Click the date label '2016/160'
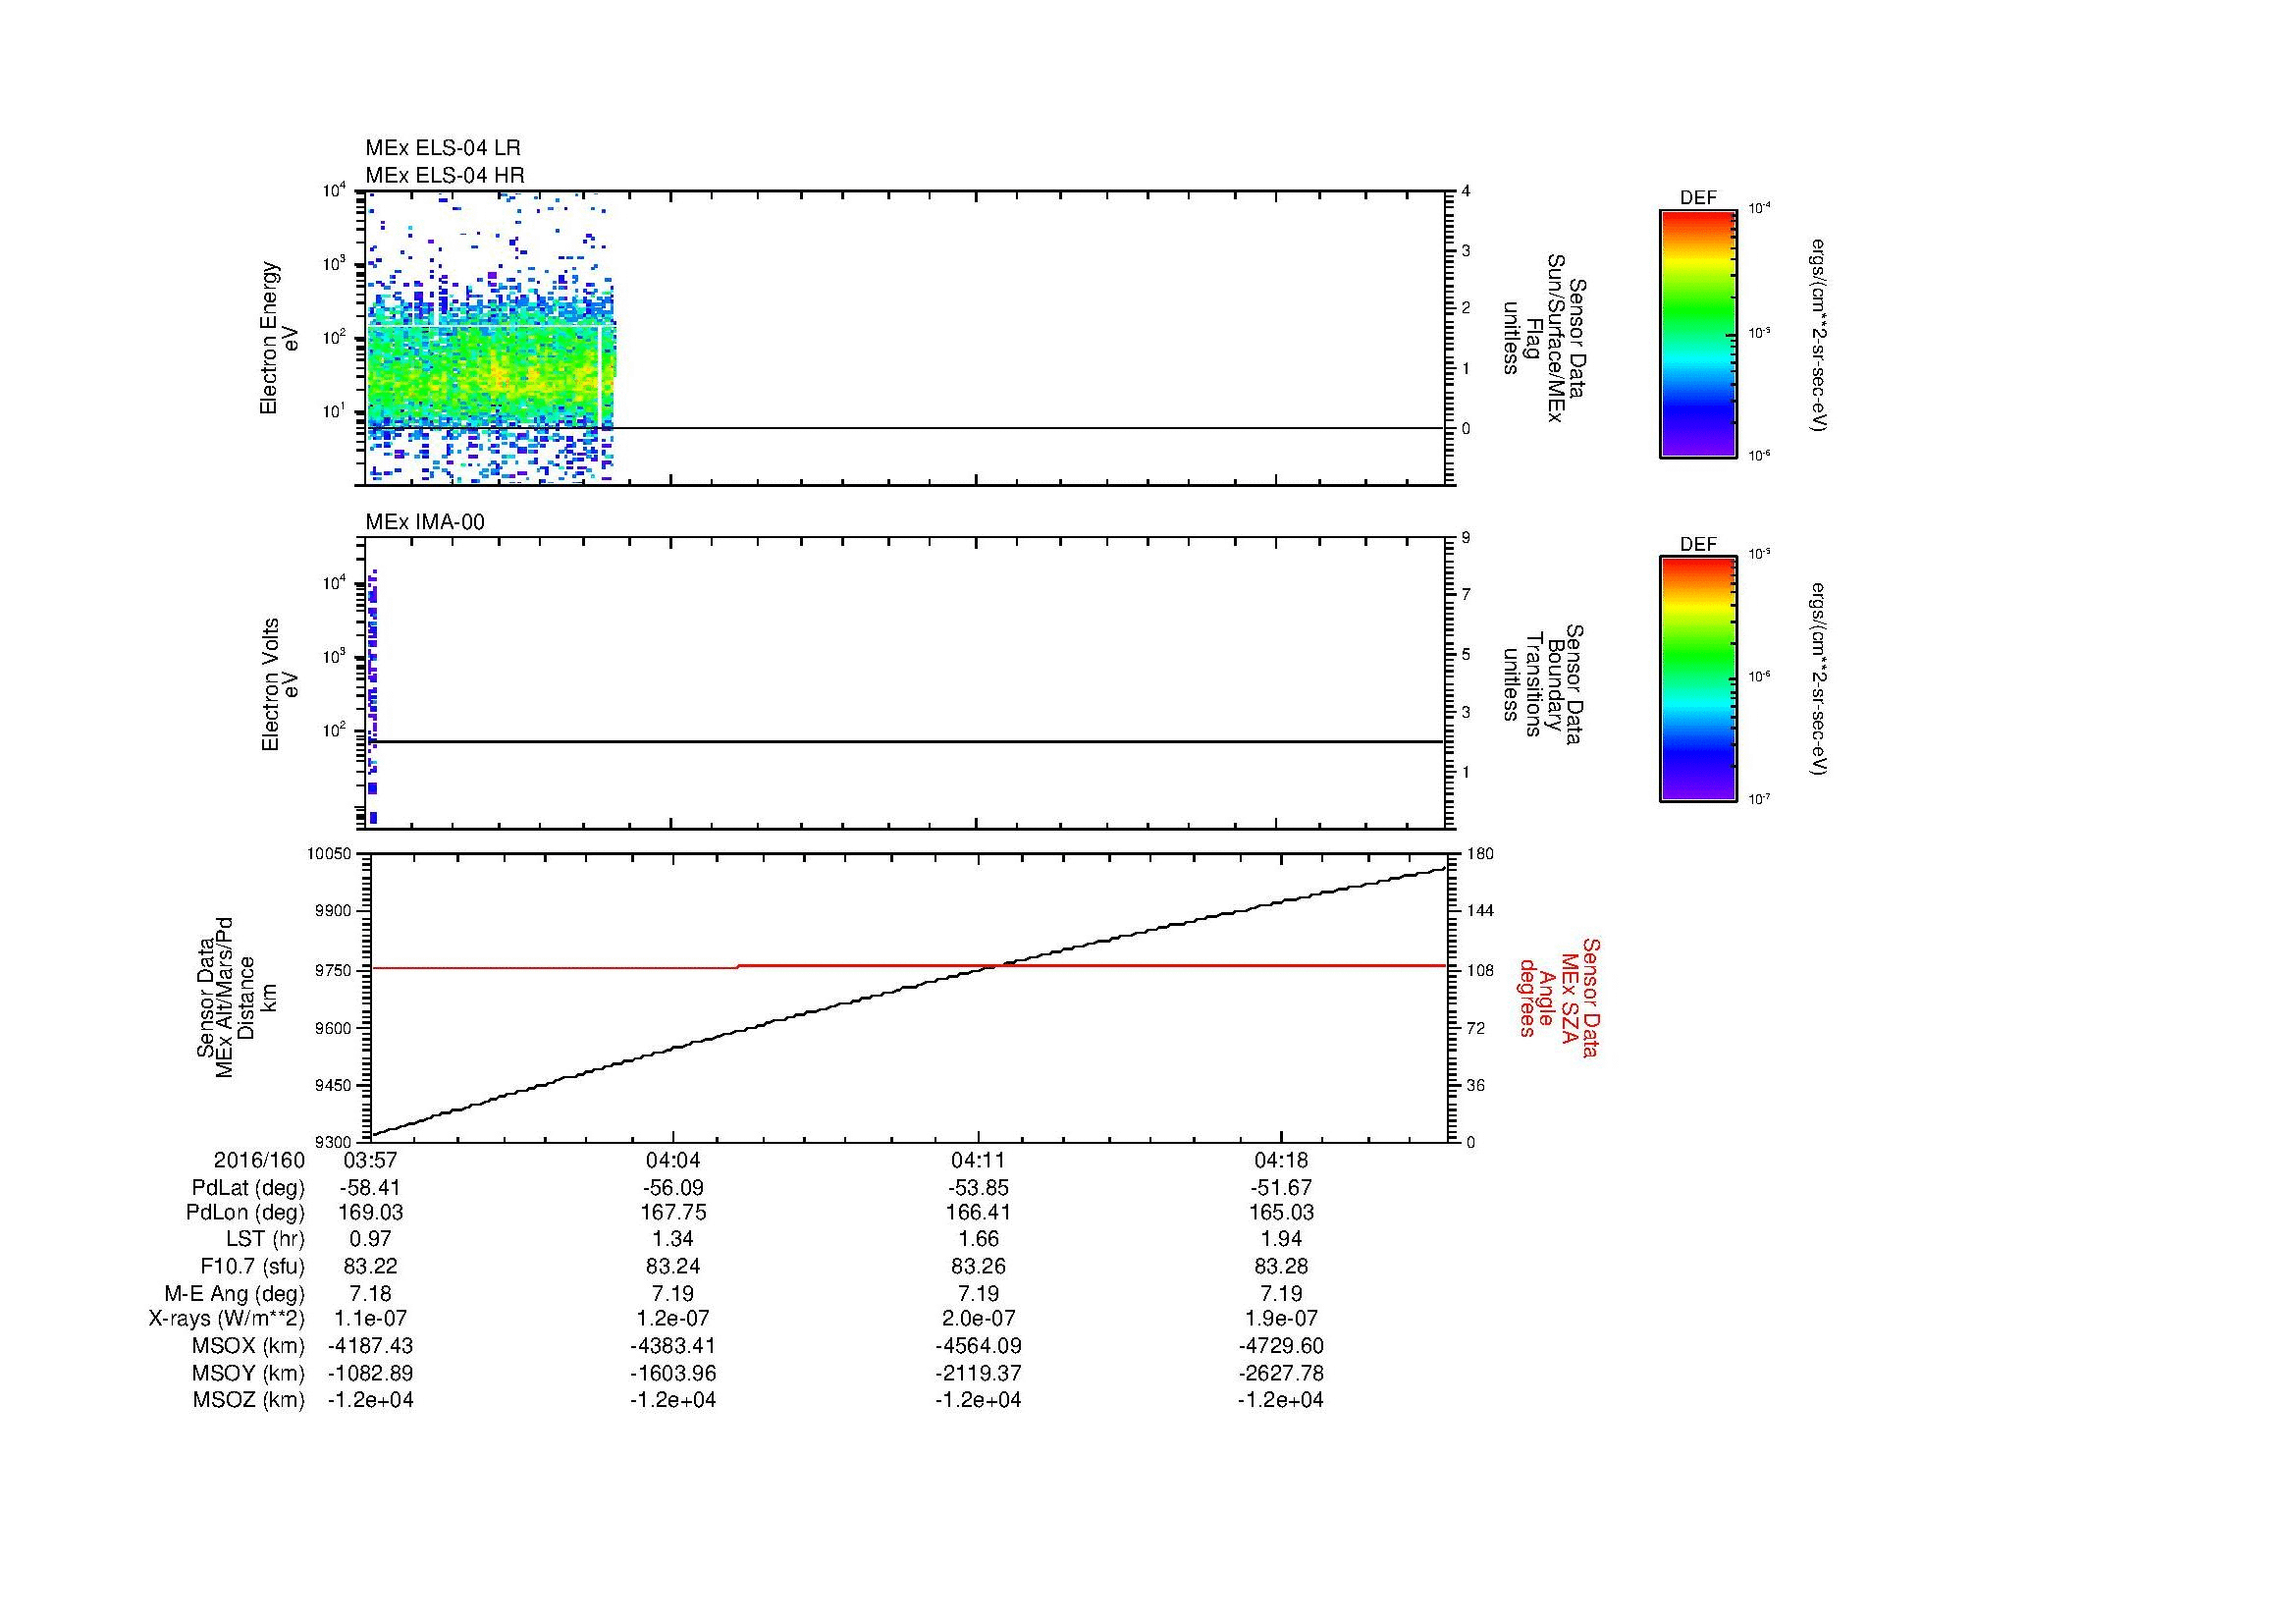The height and width of the screenshot is (1623, 2296). [259, 1161]
